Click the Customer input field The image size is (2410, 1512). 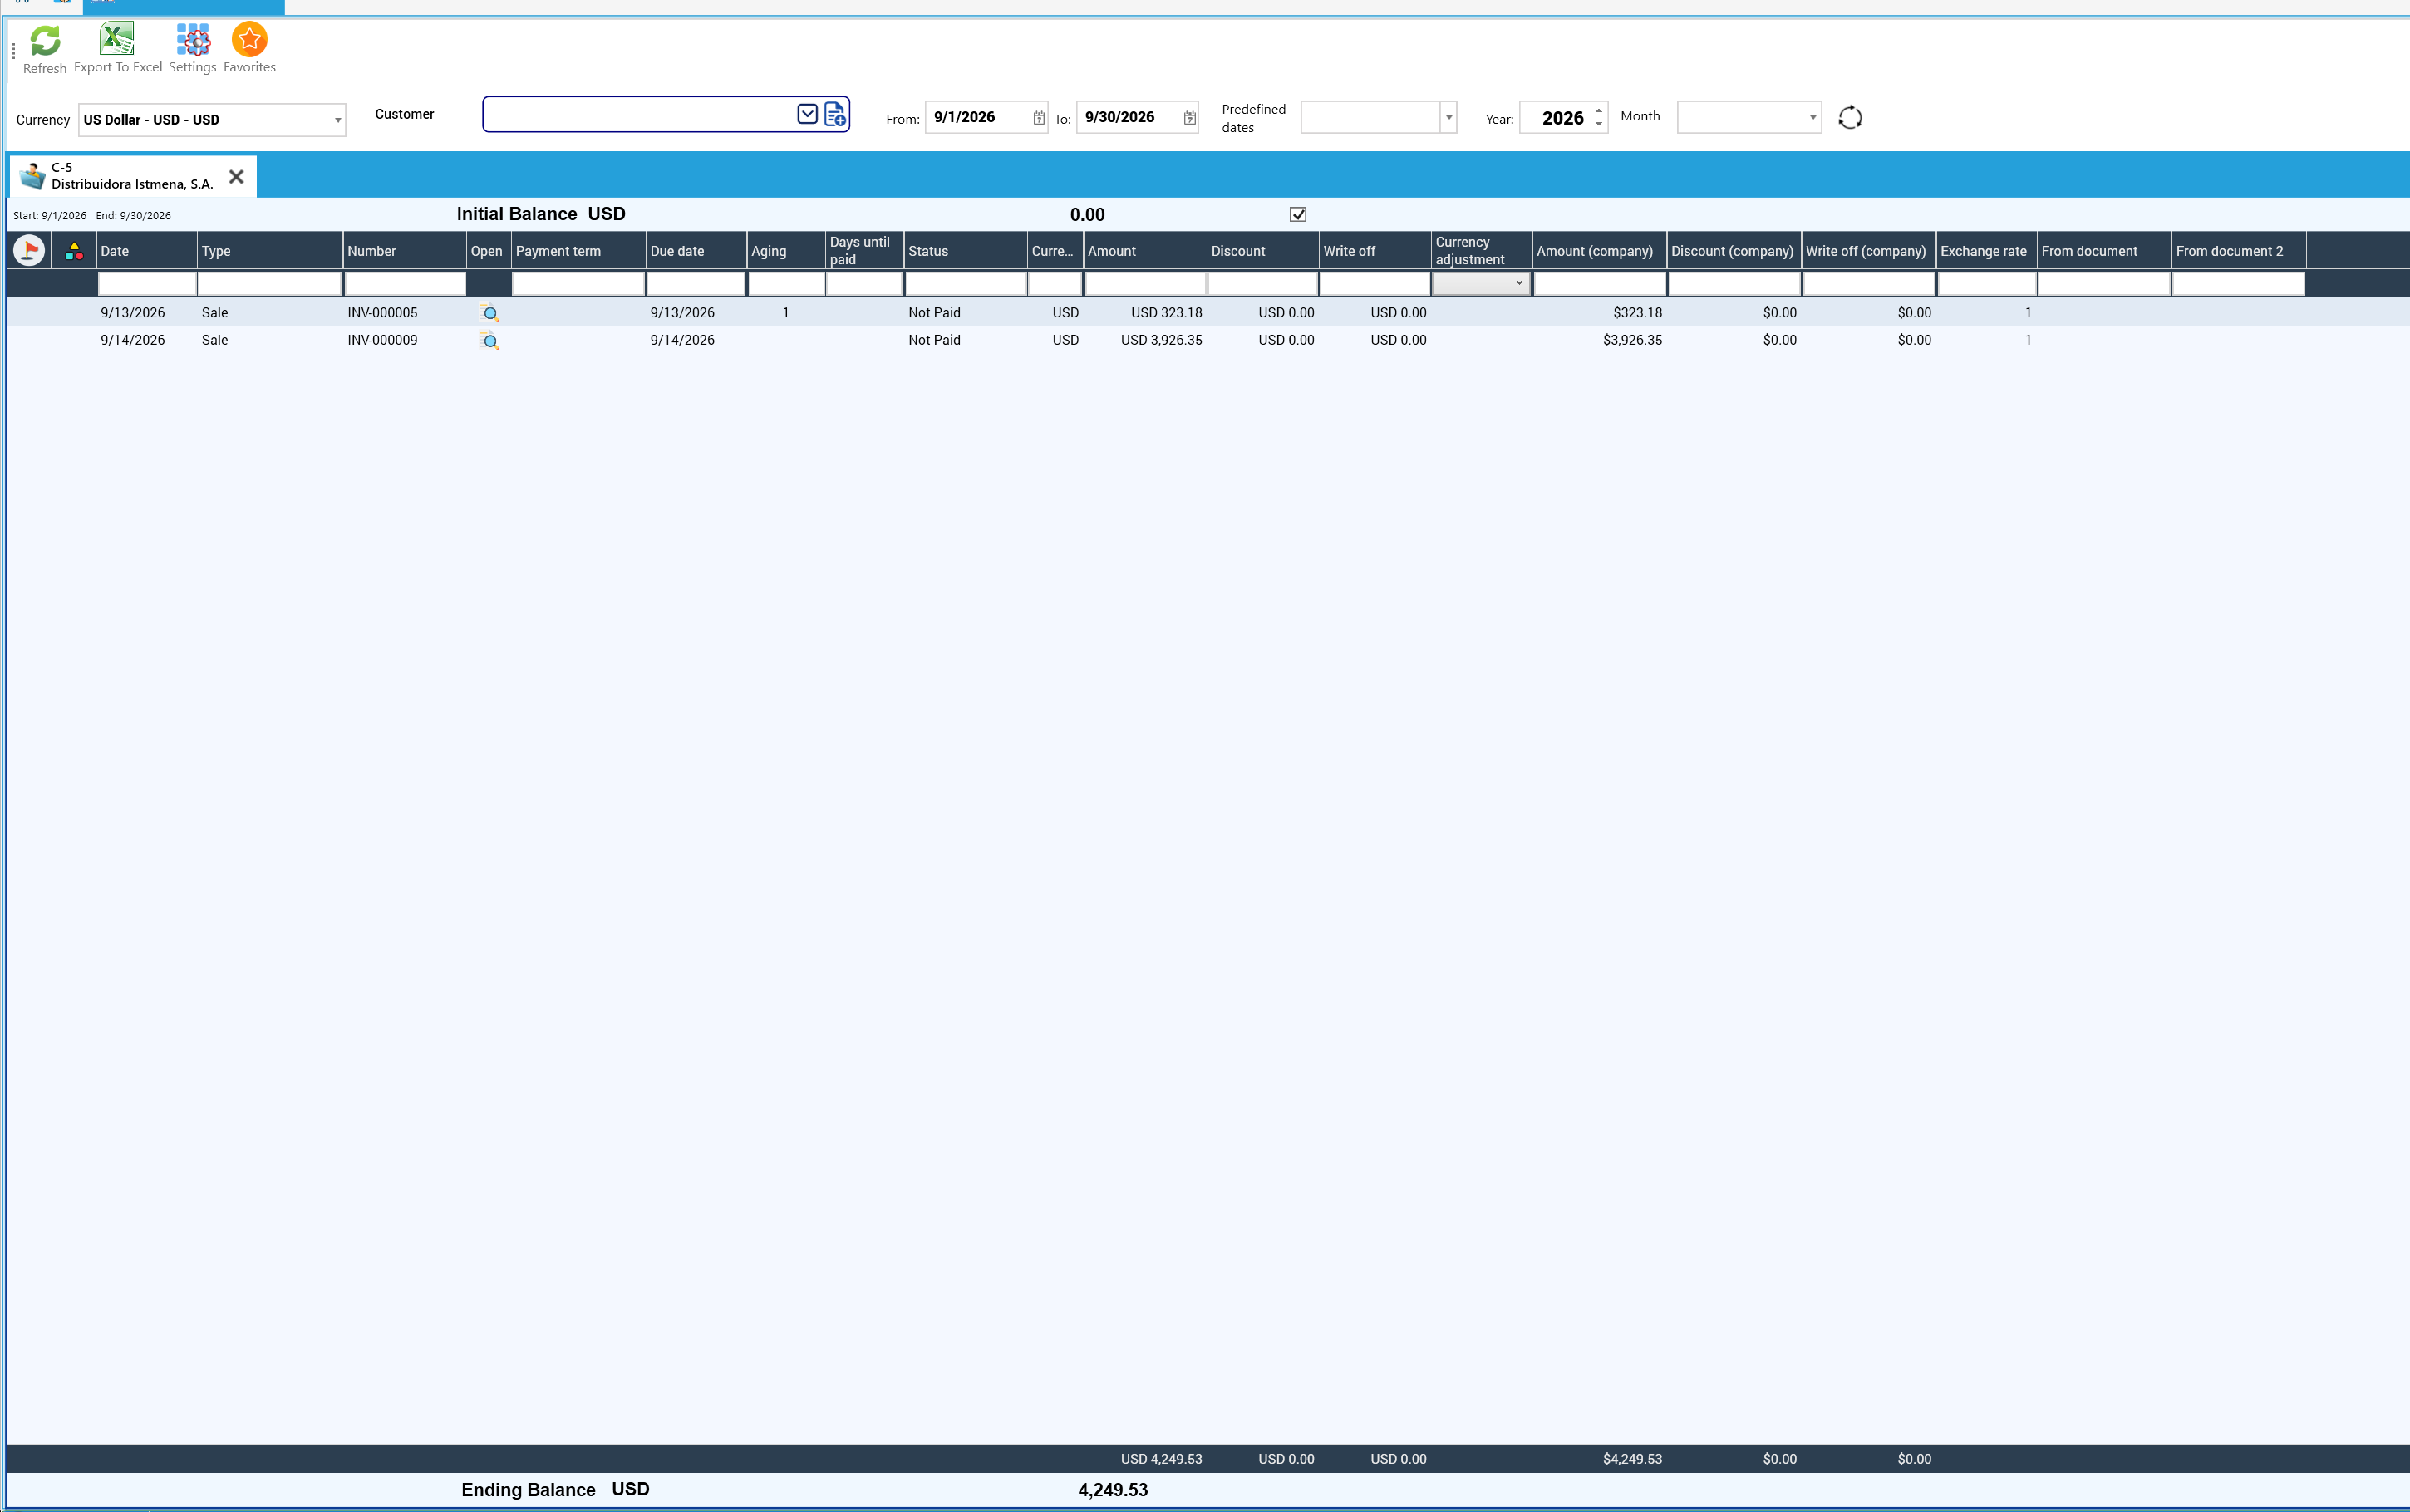coord(640,114)
